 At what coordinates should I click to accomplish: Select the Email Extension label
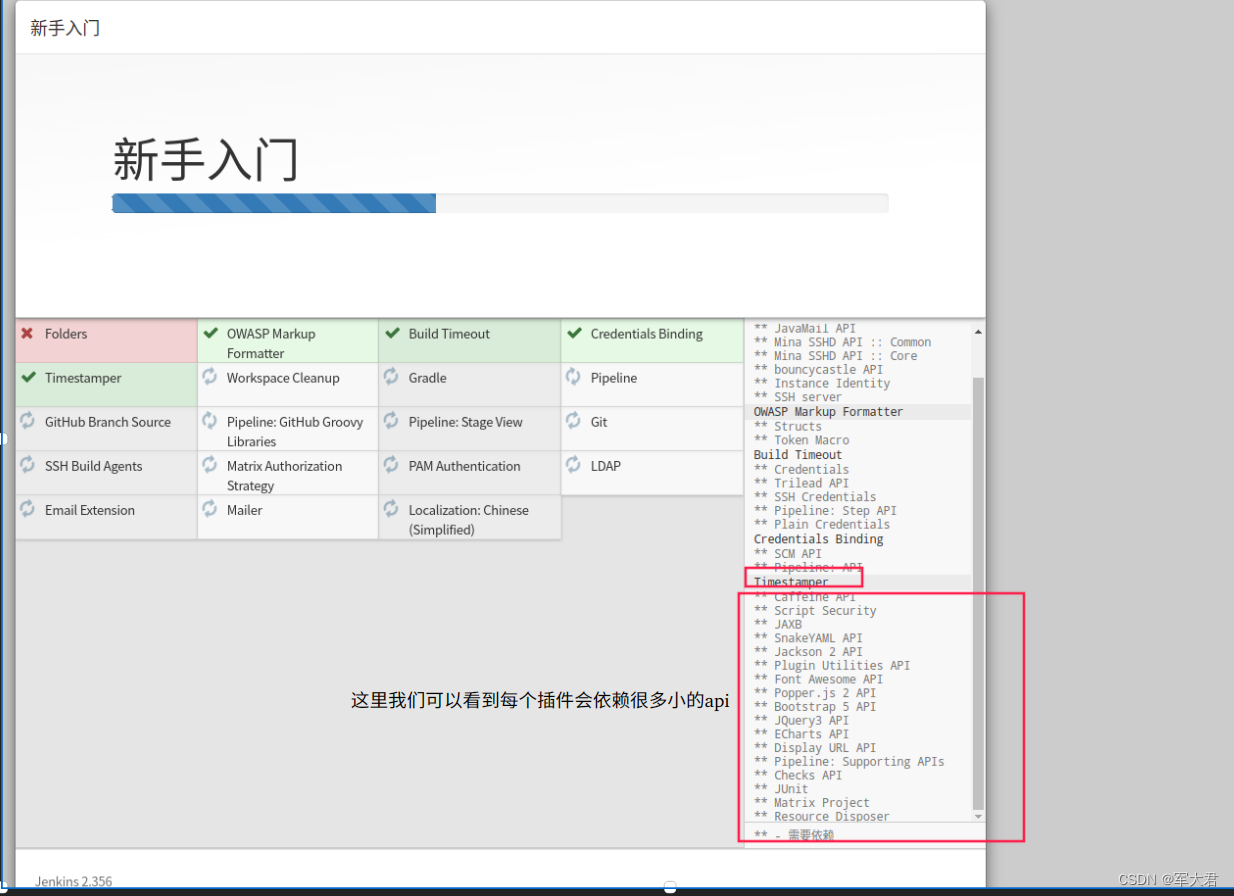click(90, 510)
